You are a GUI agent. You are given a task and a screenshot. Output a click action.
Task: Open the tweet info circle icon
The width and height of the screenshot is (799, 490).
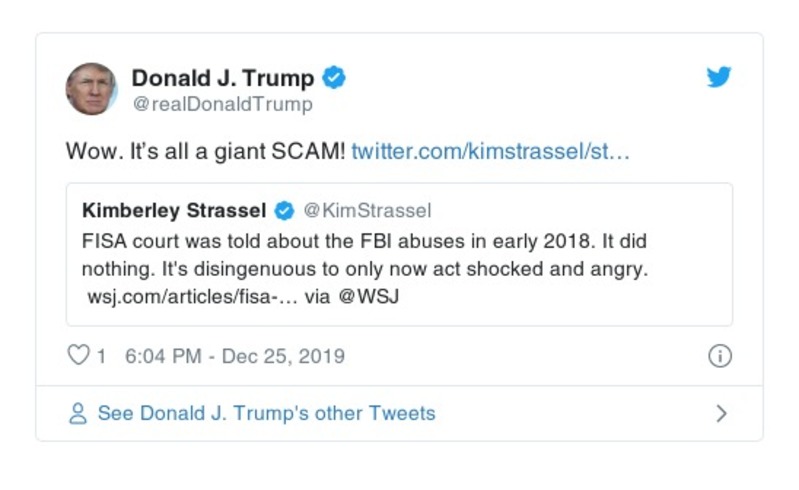[719, 356]
